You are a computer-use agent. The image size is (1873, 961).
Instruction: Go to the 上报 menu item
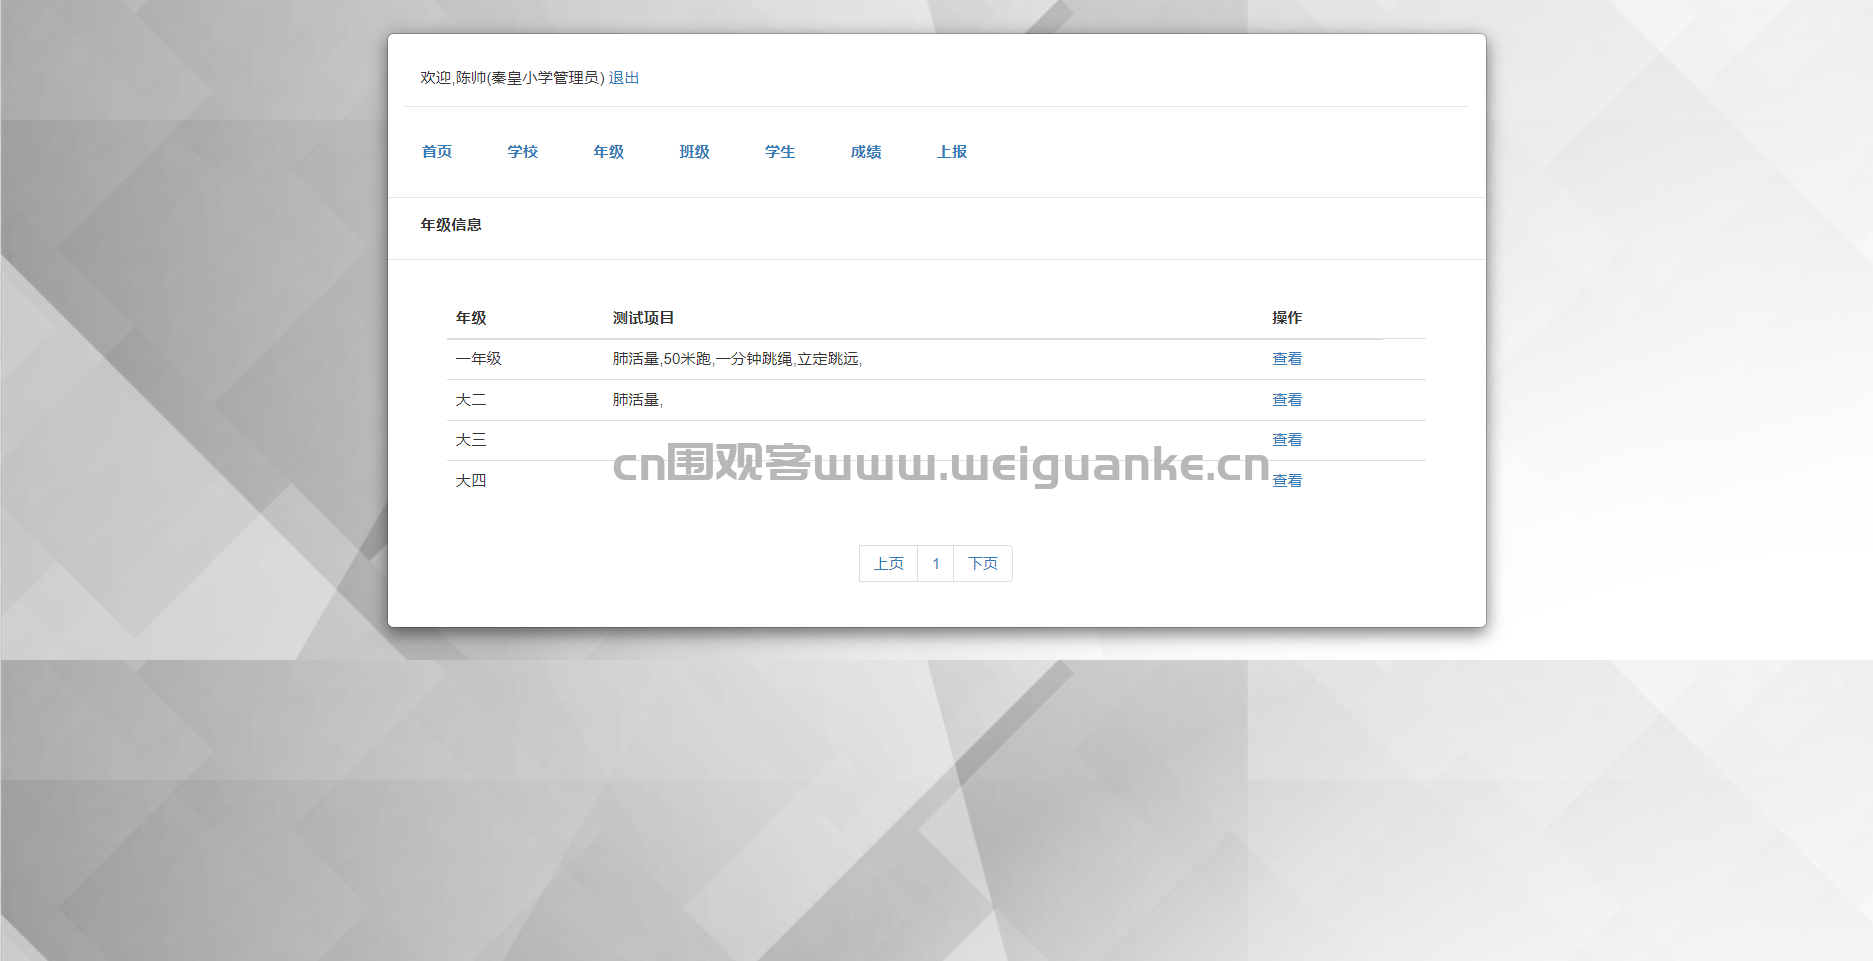pos(952,152)
